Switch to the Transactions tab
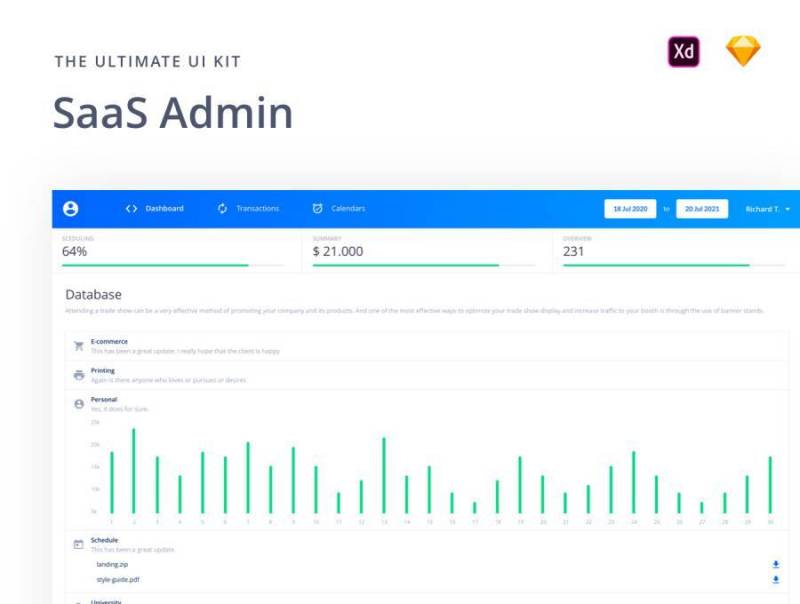Image resolution: width=800 pixels, height=604 pixels. 257,209
